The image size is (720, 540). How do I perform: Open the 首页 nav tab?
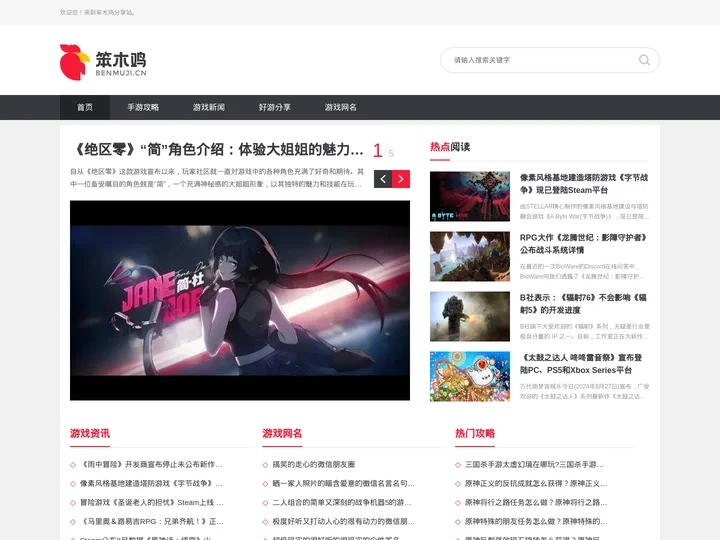85,107
